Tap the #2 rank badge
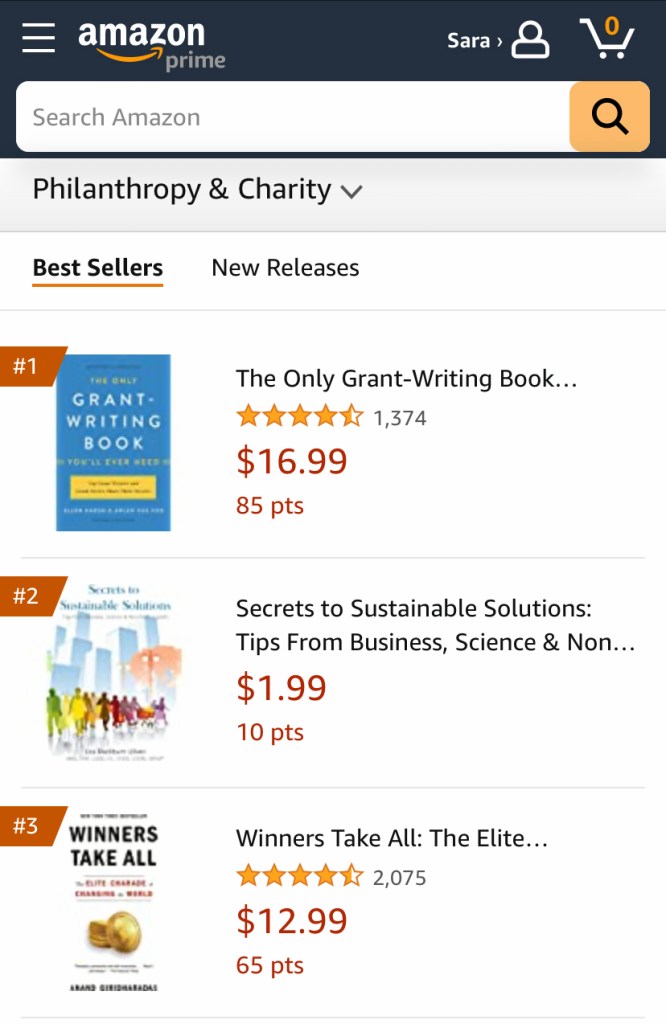This screenshot has height=1024, width=666. click(26, 596)
